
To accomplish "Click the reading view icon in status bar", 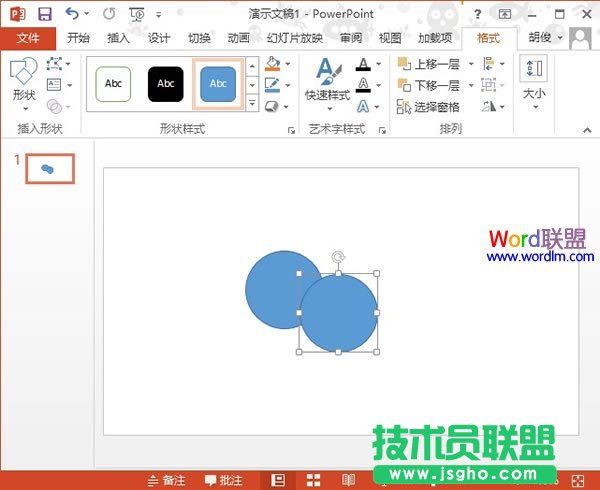I will point(348,480).
